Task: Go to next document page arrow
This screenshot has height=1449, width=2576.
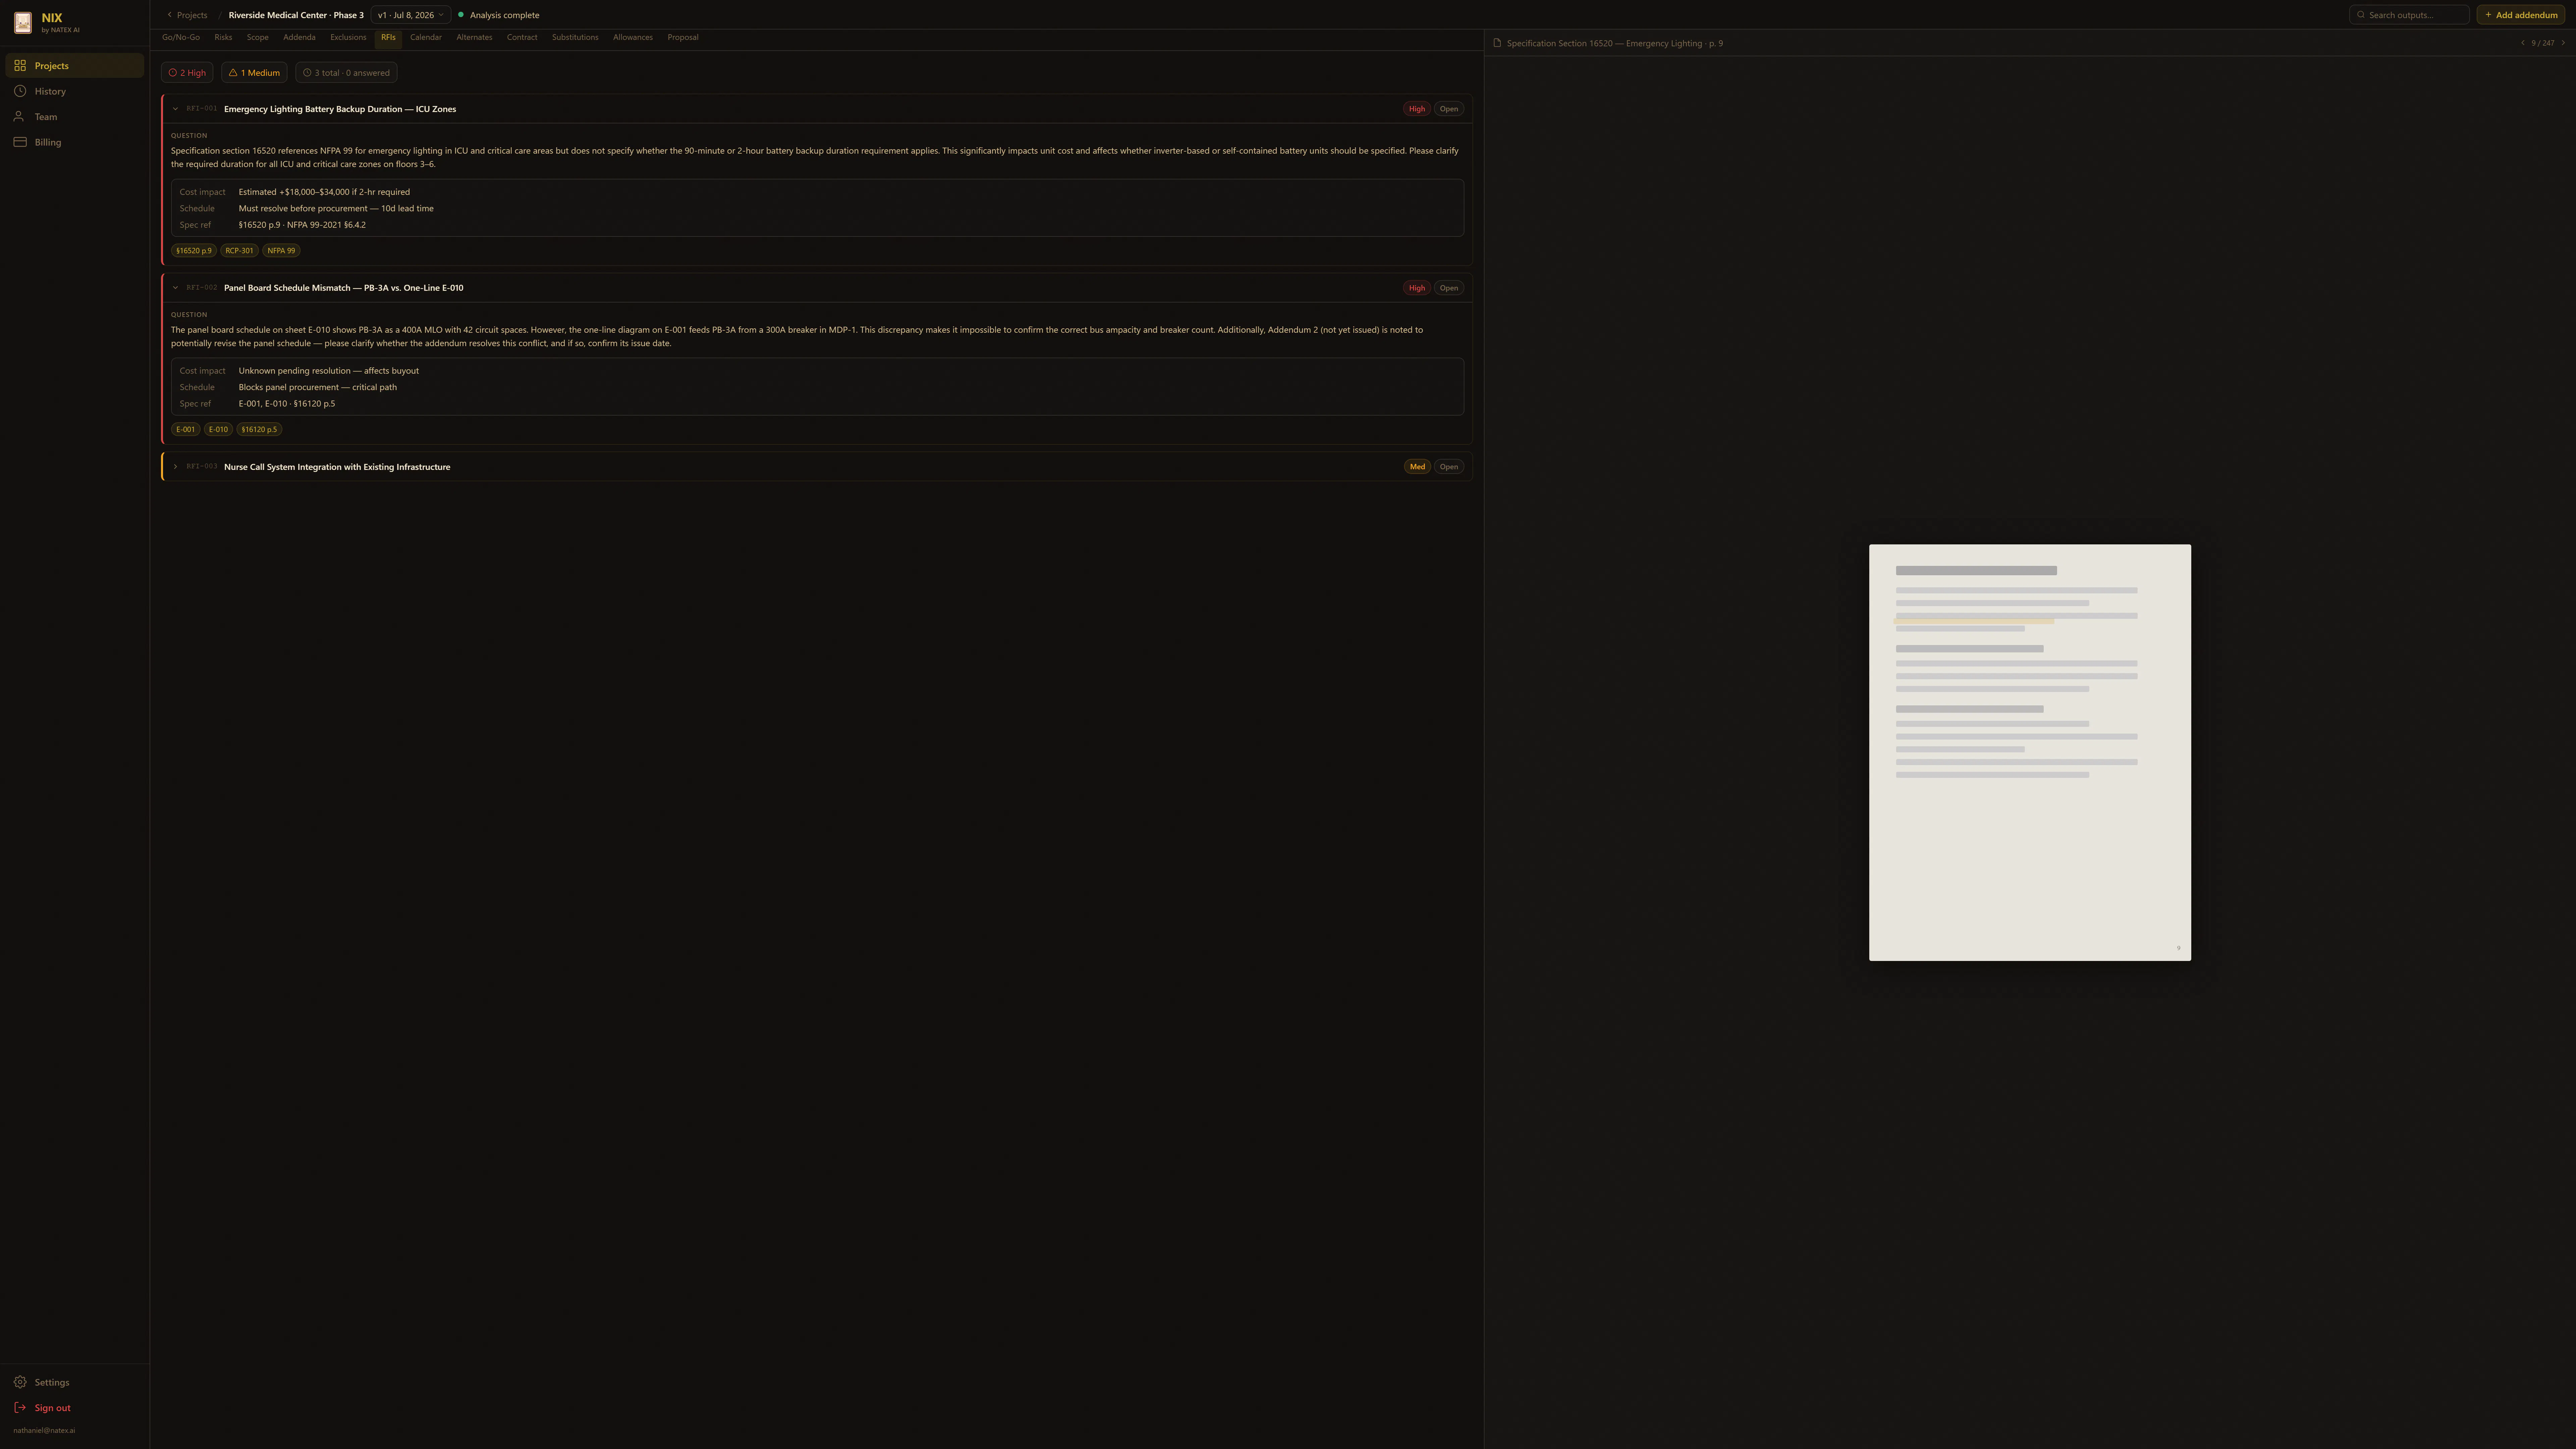Action: pyautogui.click(x=2563, y=43)
